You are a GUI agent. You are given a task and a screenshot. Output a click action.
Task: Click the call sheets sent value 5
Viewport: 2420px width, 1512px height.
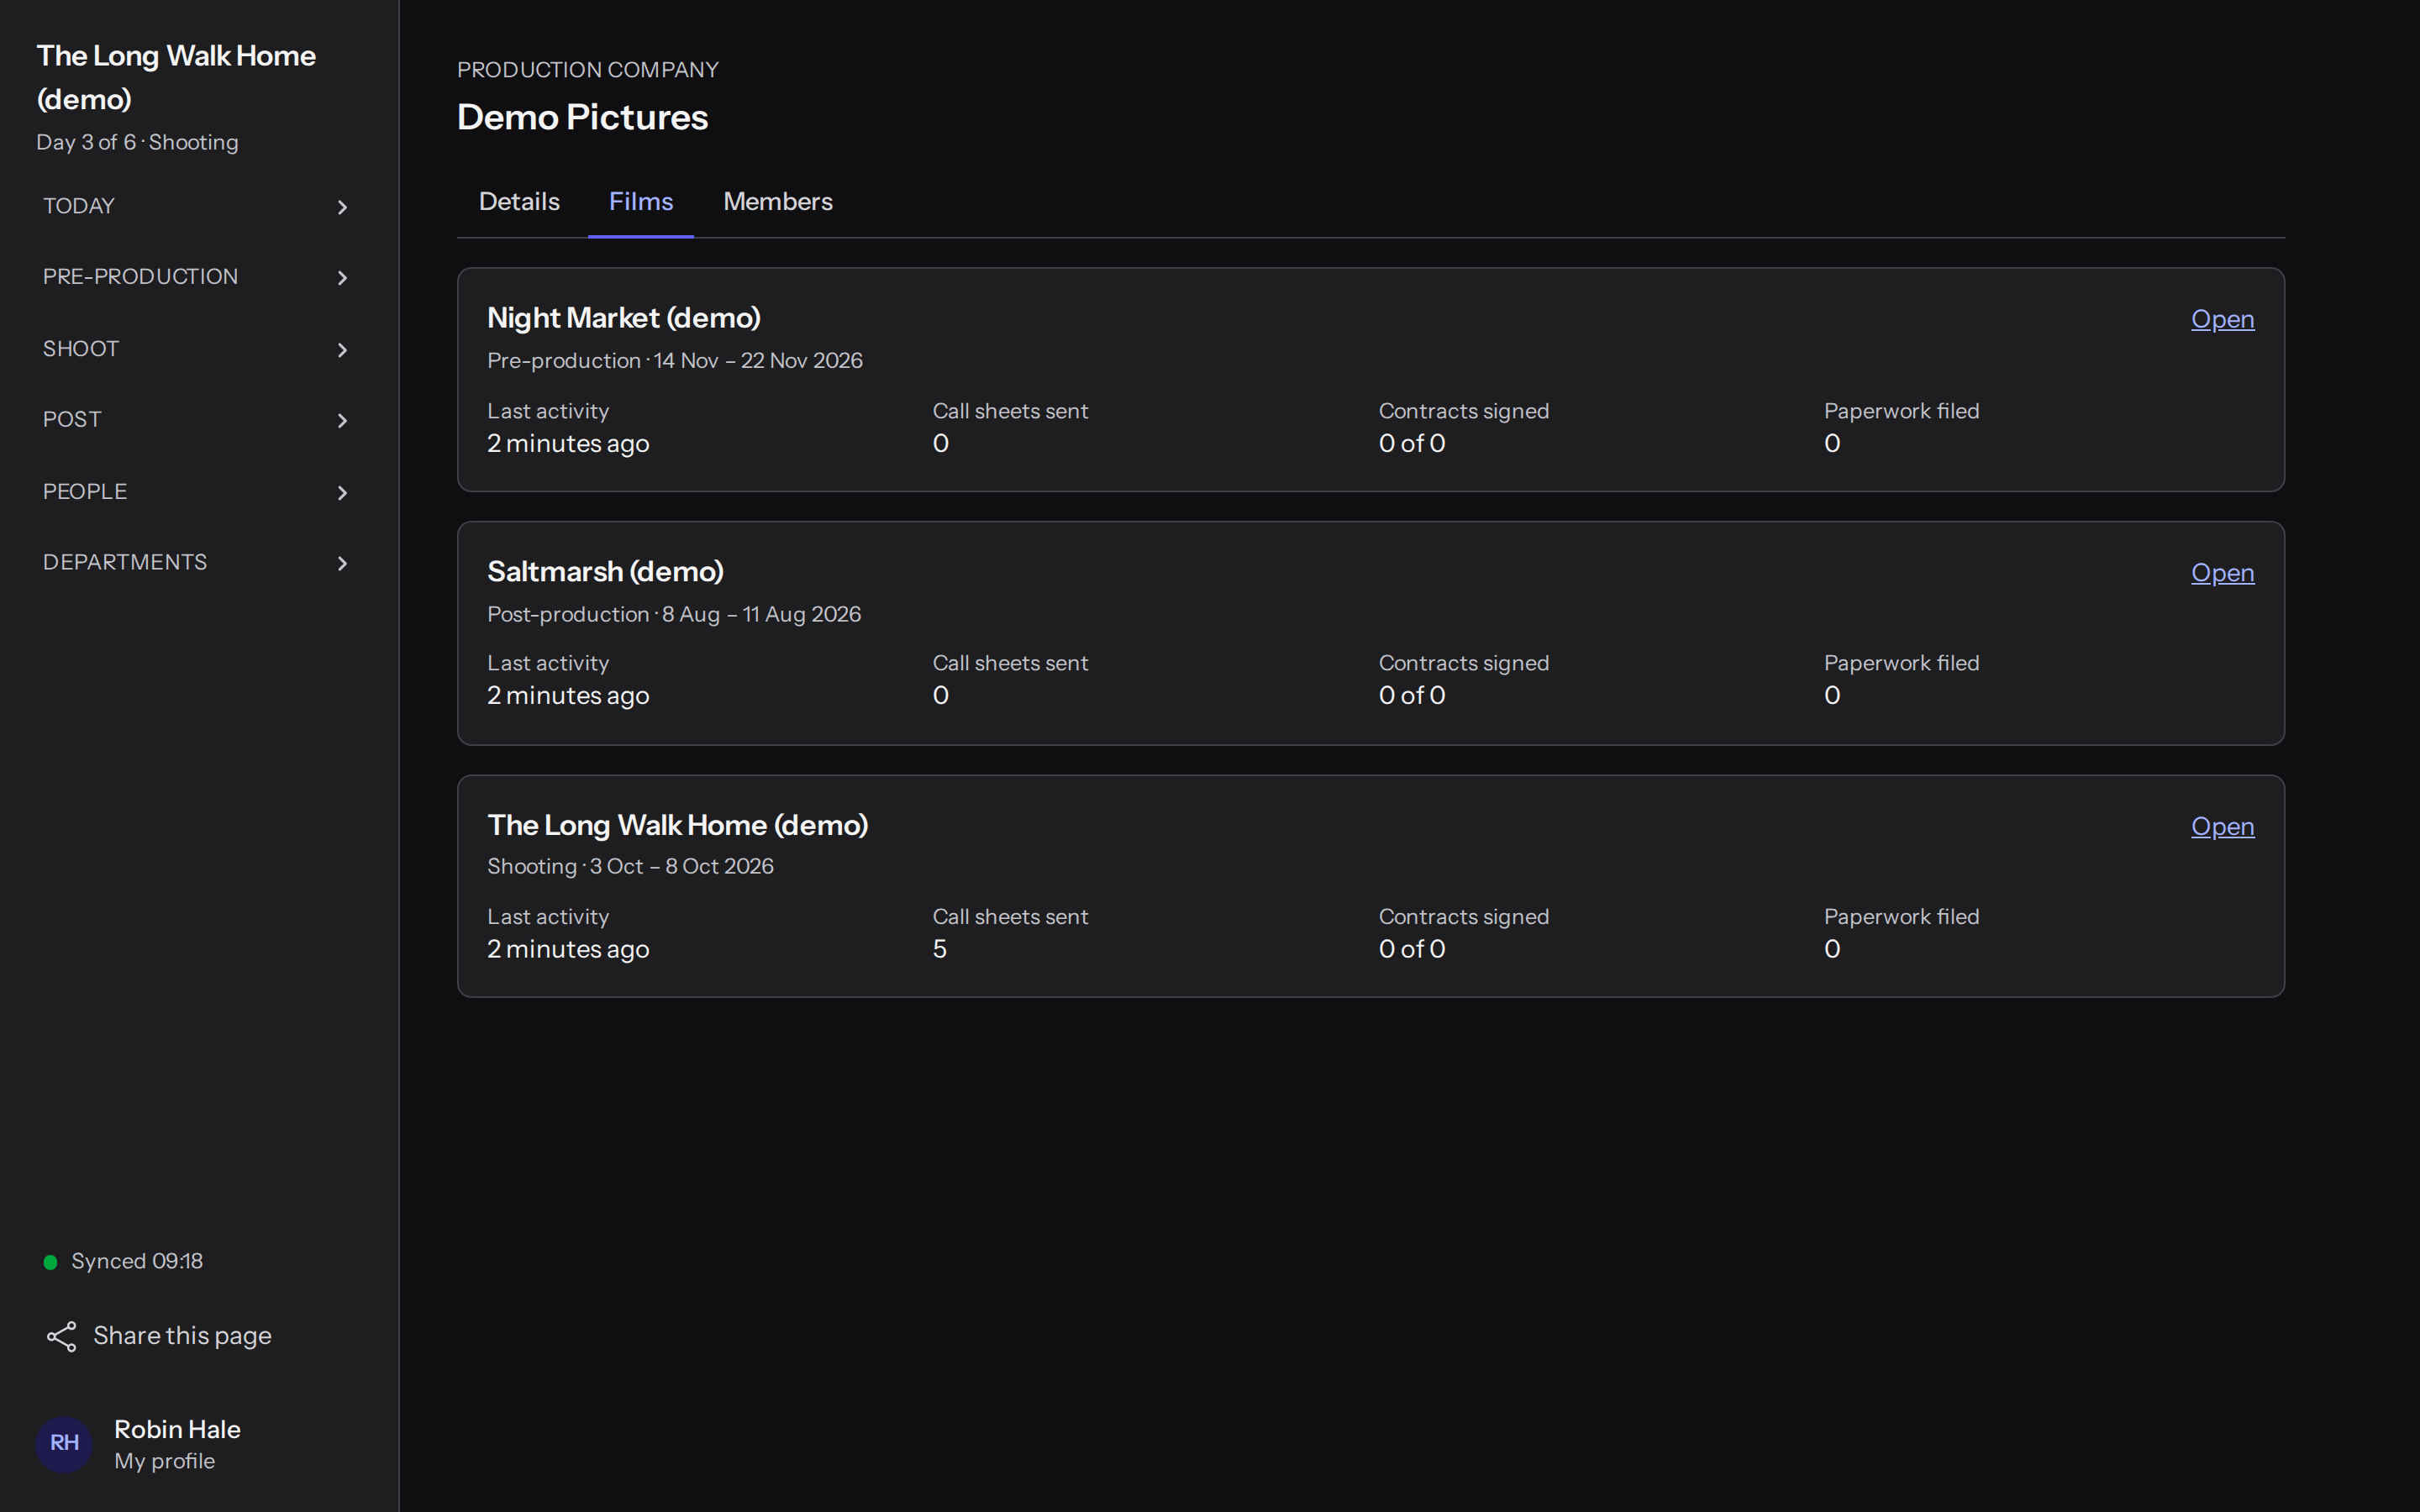click(x=940, y=949)
